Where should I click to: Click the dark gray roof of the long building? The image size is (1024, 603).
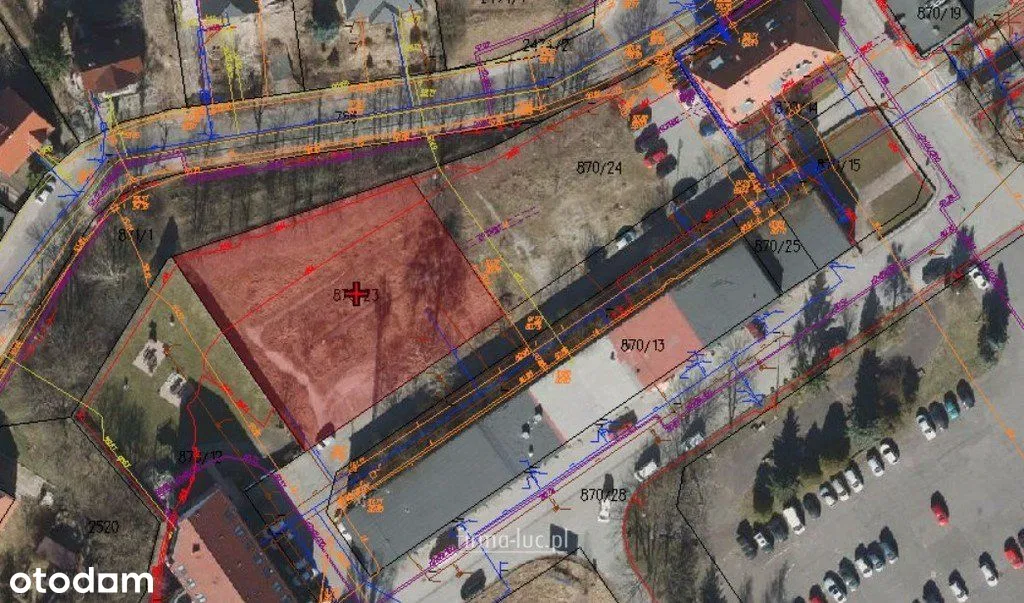(x=440, y=480)
